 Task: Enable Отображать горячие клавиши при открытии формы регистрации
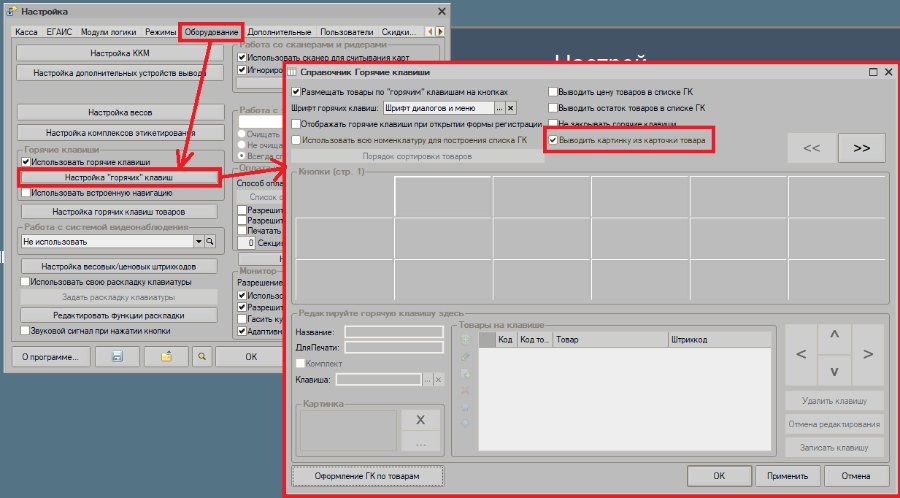(296, 124)
